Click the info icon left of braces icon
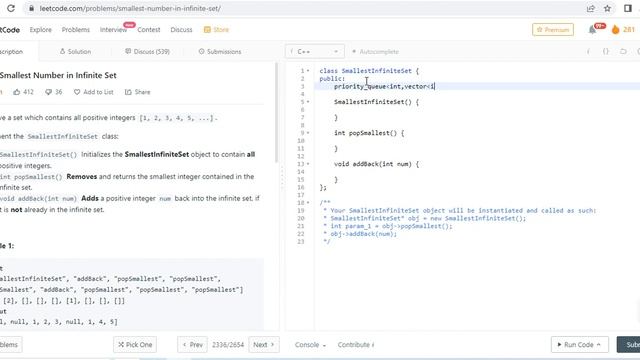Viewport: 640px width, 360px height. point(588,51)
